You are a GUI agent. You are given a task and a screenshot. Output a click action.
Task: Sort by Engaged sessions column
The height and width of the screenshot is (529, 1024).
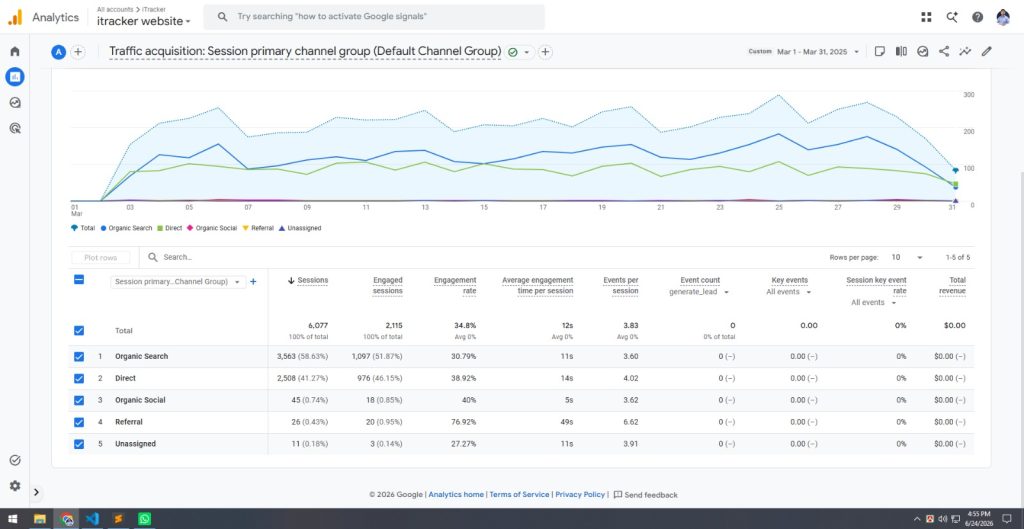(x=387, y=285)
